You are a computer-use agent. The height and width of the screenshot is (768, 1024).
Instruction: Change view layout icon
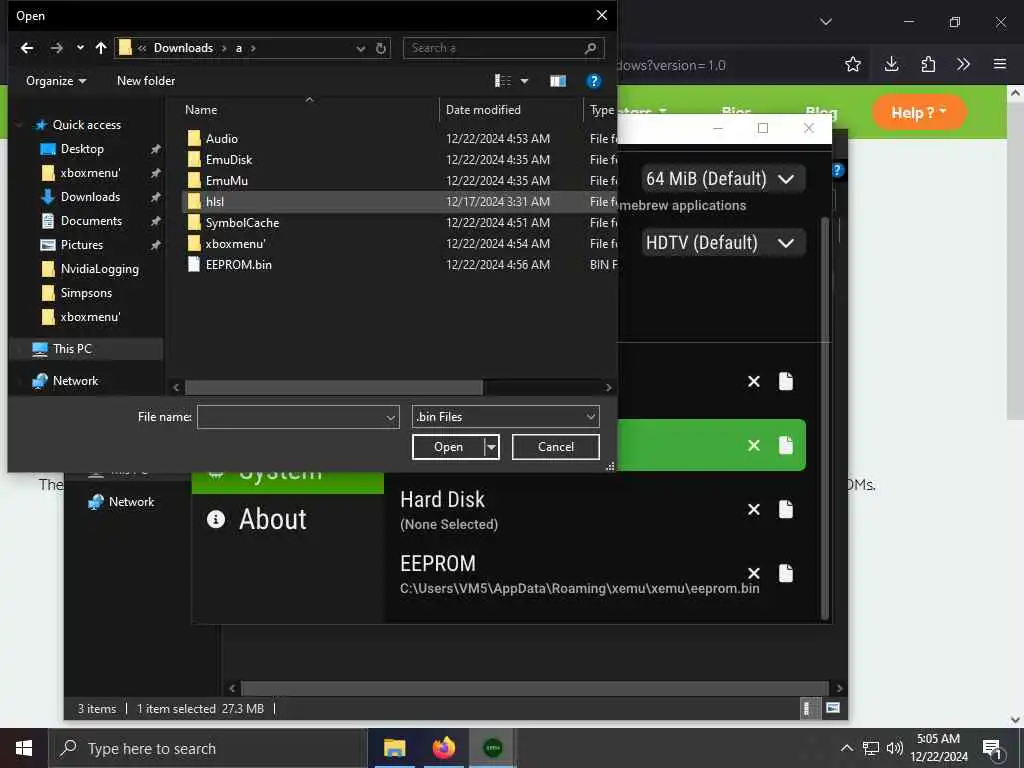tap(503, 80)
